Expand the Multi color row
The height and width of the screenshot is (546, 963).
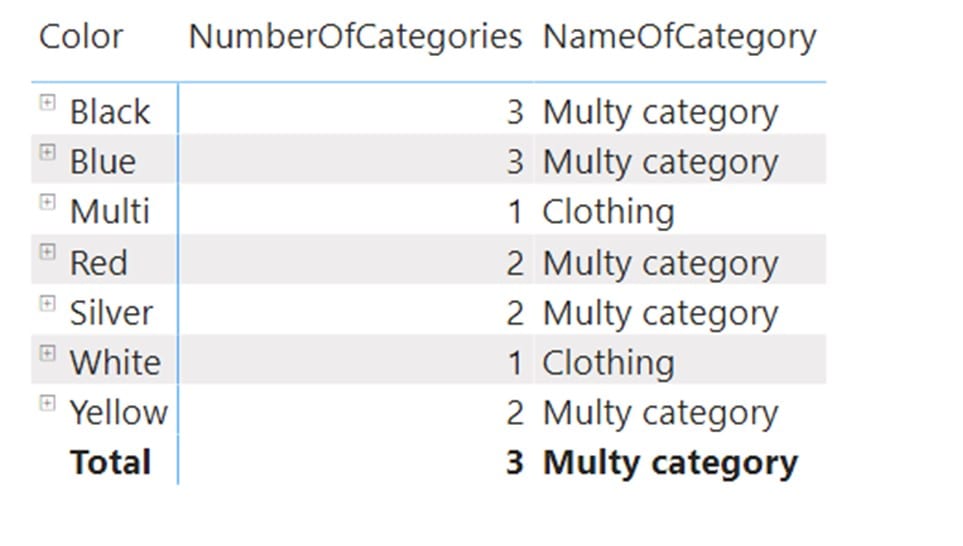tap(47, 202)
